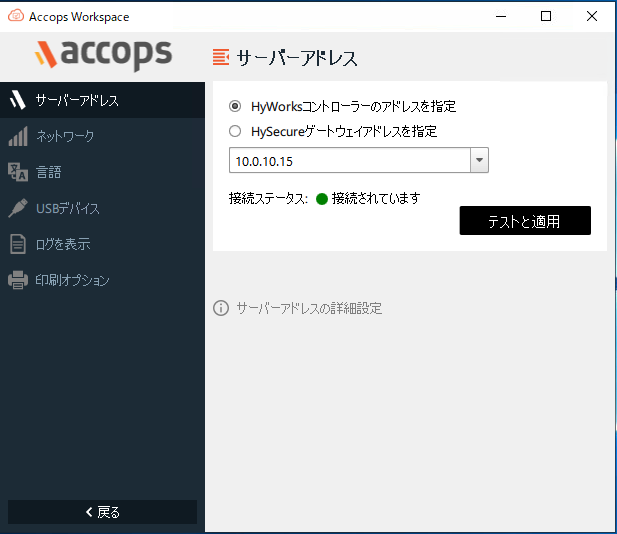Open the USBデバイス menu item
This screenshot has height=534, width=617.
pos(102,208)
